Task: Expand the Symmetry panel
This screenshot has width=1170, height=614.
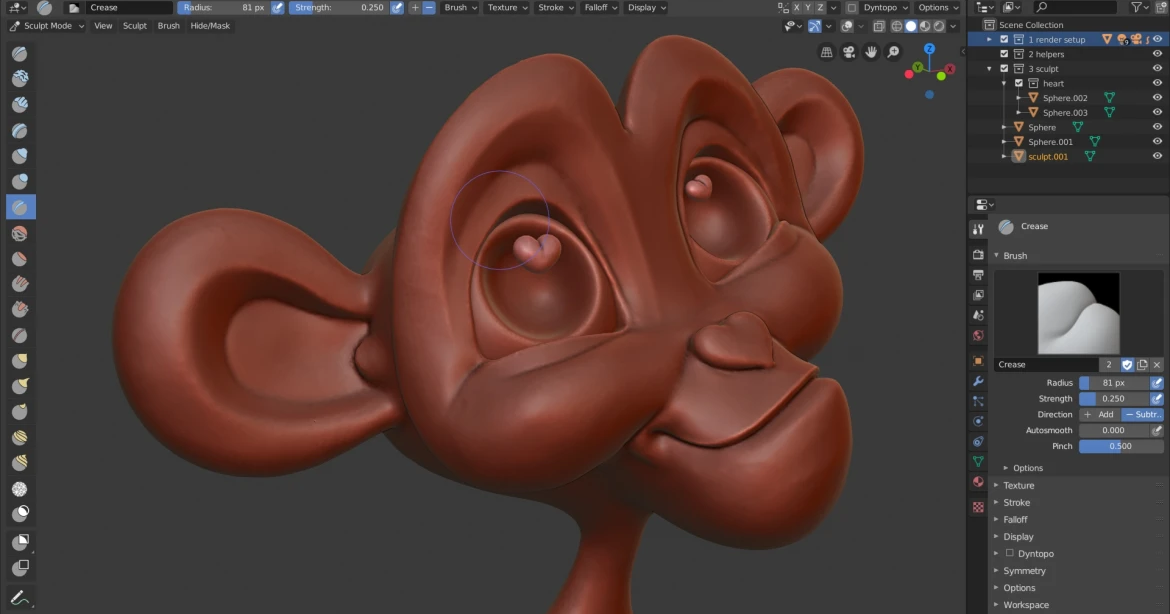Action: (x=1024, y=571)
